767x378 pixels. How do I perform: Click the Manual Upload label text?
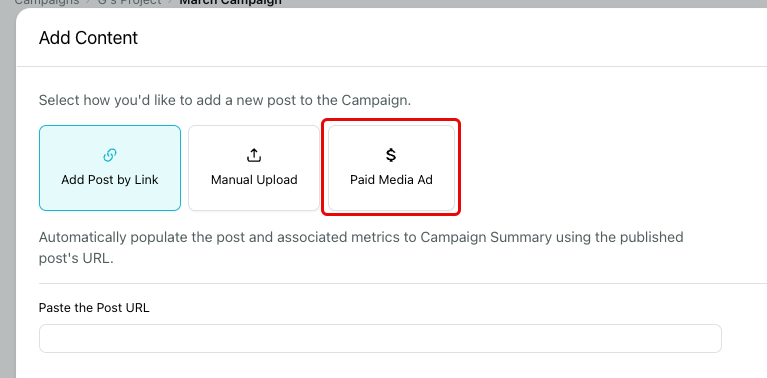pos(254,180)
